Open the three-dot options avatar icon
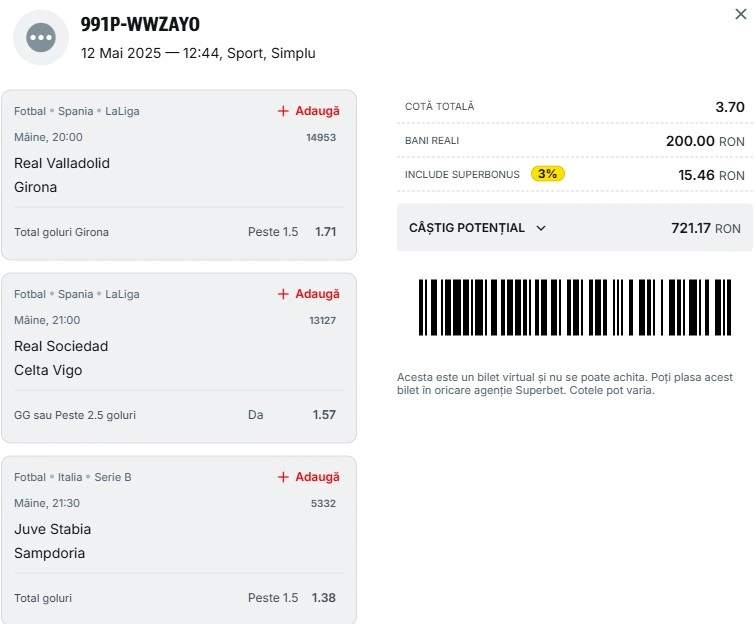Viewport: 756px width, 624px height. tap(41, 38)
